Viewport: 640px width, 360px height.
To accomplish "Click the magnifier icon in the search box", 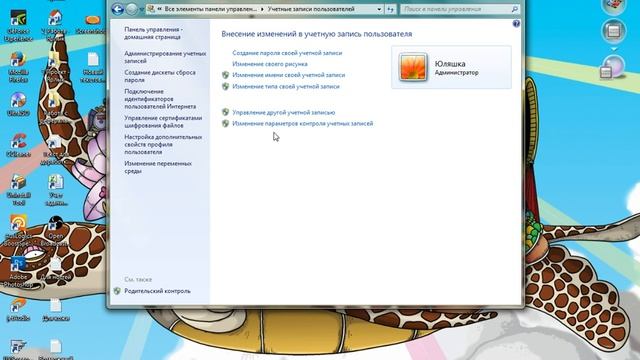I will pos(515,9).
